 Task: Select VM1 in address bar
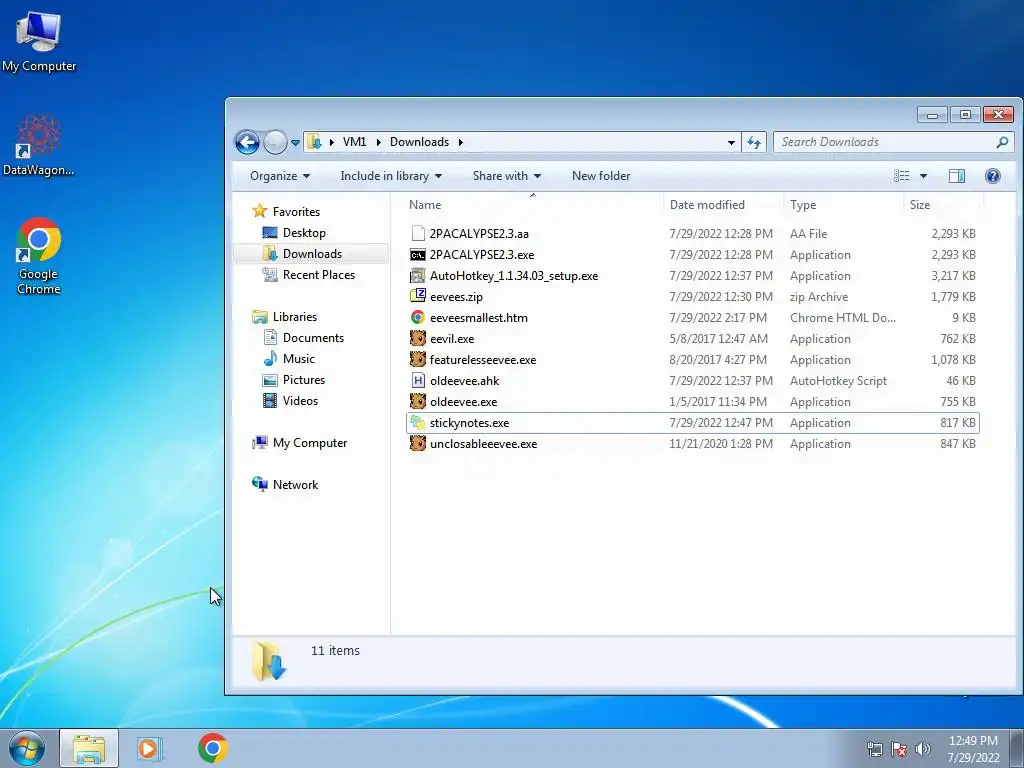[x=355, y=142]
